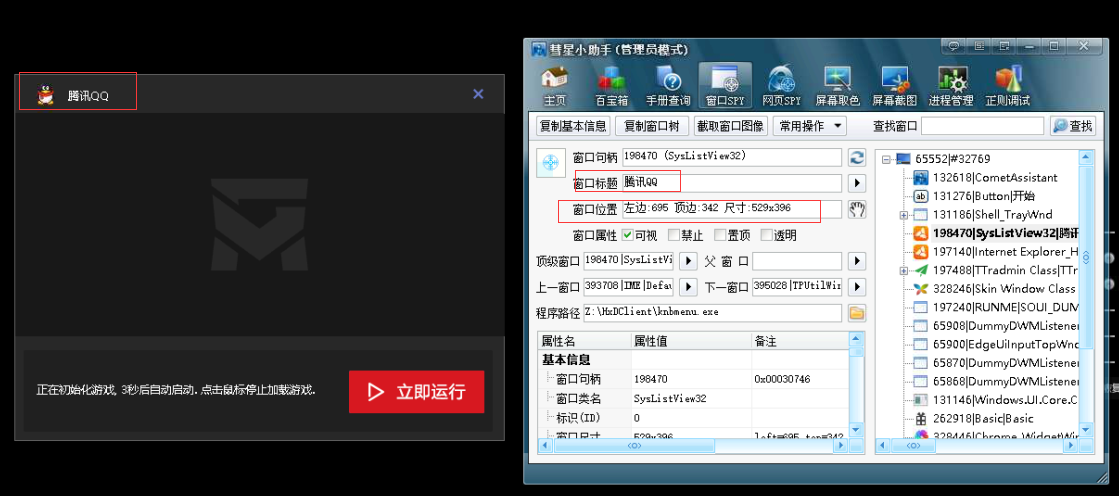
Task: Expand the 197488|TTradmin Class tree node
Action: tap(903, 270)
